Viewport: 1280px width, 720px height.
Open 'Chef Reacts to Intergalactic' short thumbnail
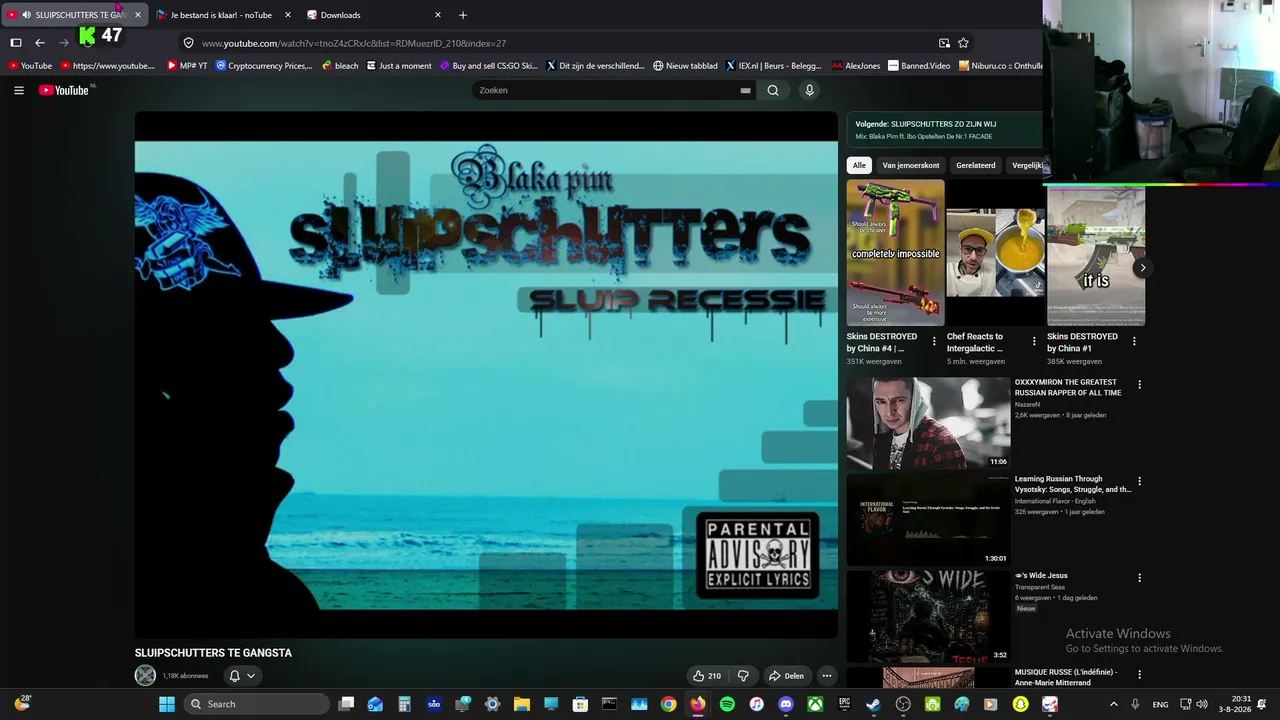click(995, 252)
